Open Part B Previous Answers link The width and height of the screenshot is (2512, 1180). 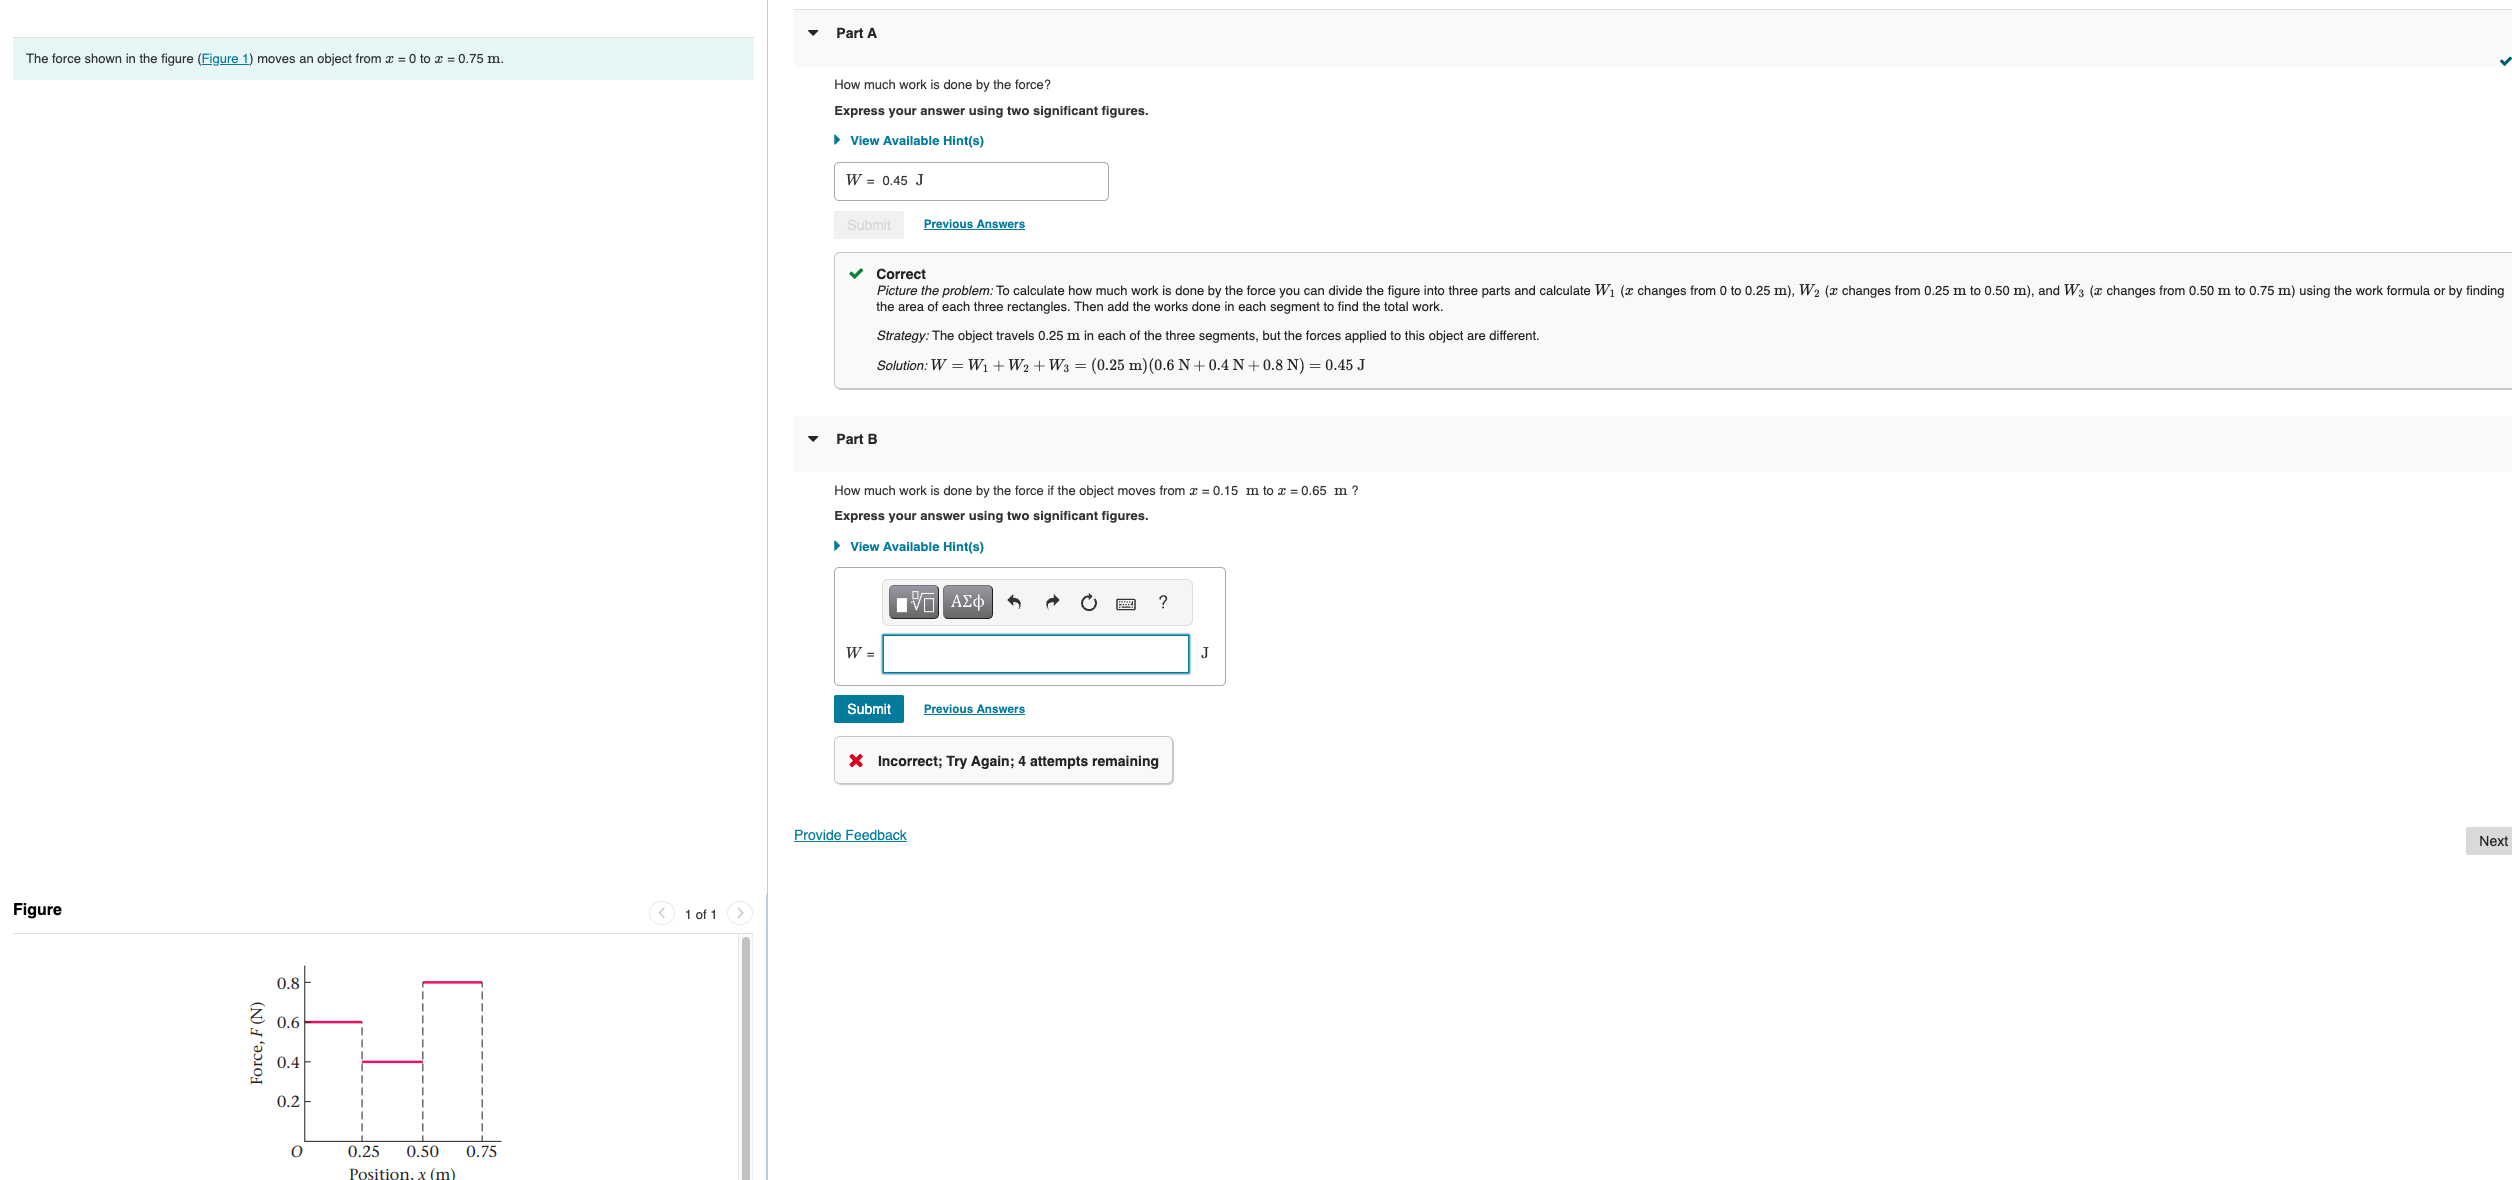click(973, 709)
